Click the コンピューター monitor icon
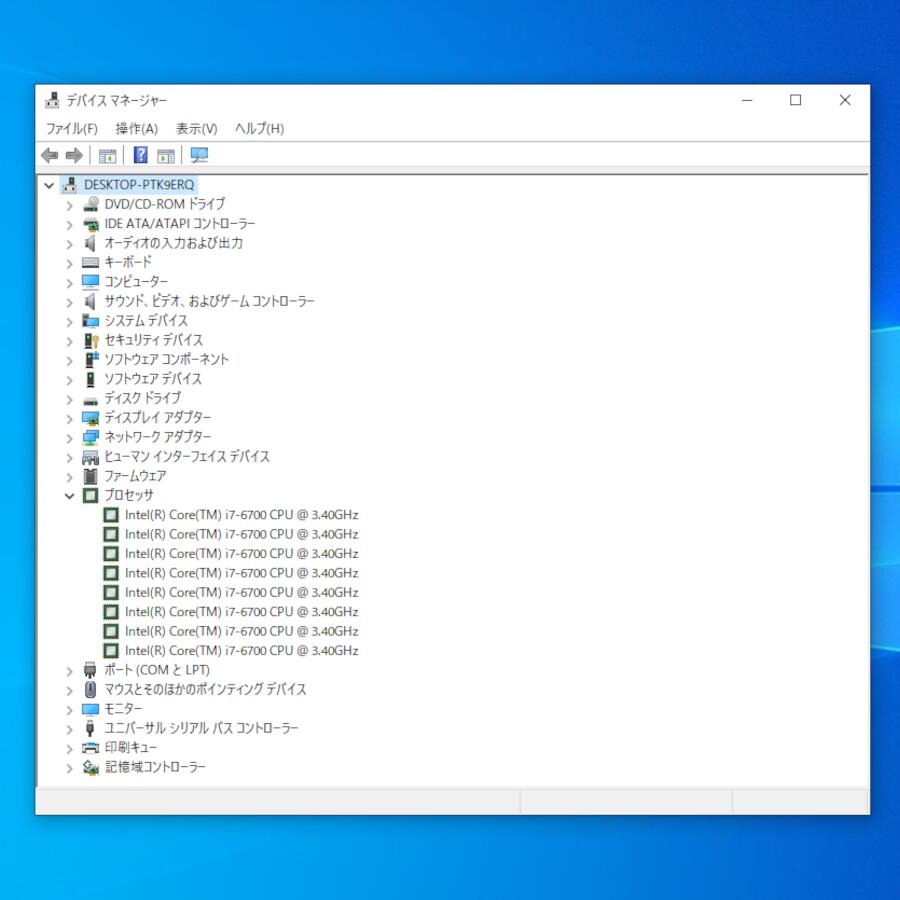 (x=91, y=282)
